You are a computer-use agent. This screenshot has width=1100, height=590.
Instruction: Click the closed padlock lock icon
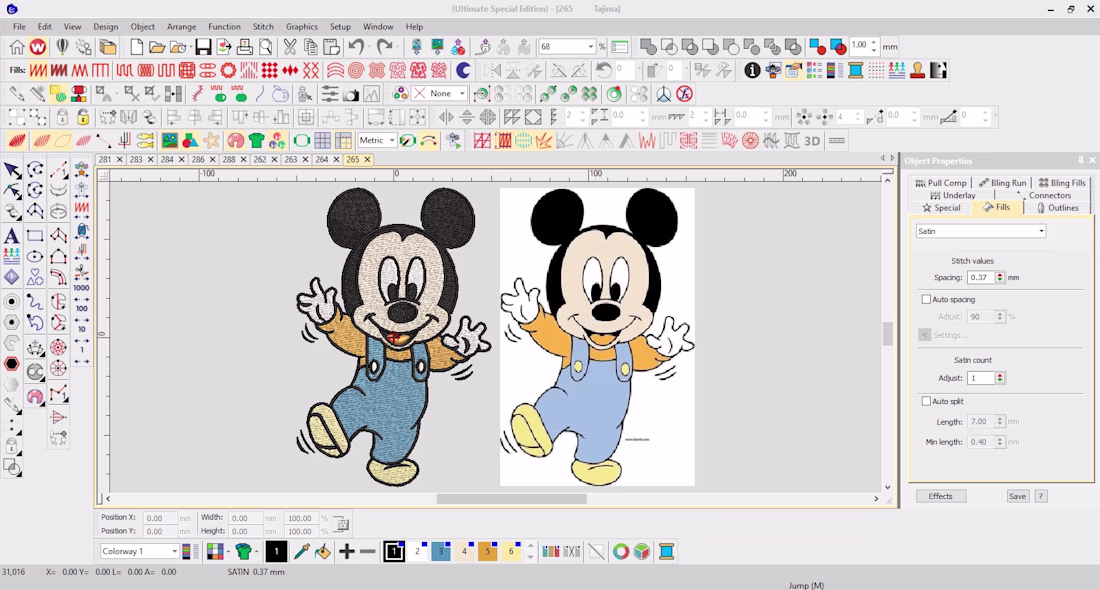tap(62, 117)
